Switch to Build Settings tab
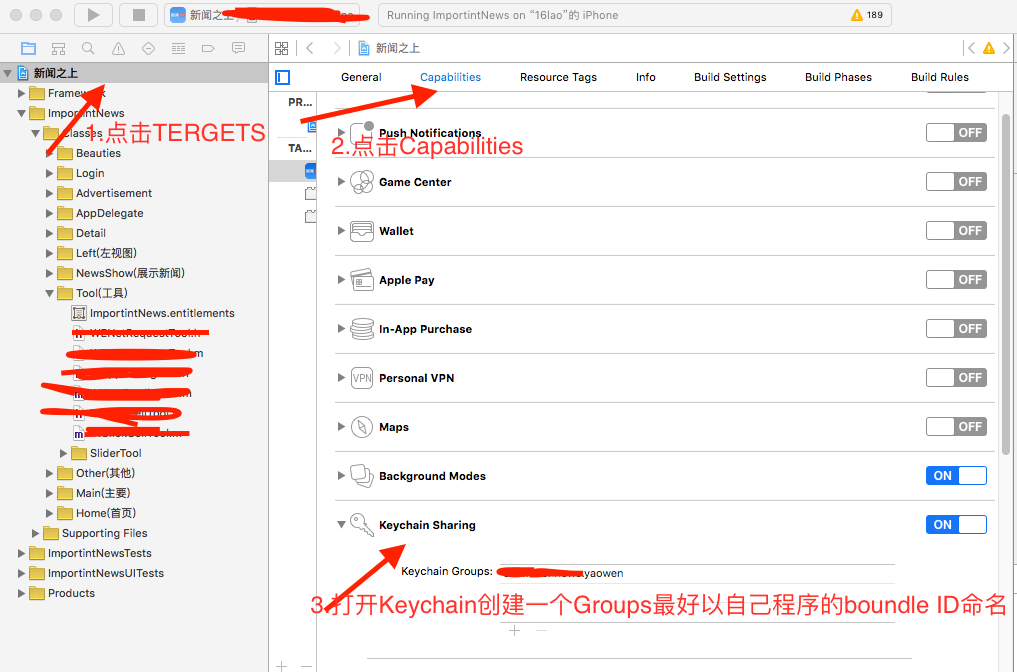Screen dimensions: 1017x672 (730, 77)
